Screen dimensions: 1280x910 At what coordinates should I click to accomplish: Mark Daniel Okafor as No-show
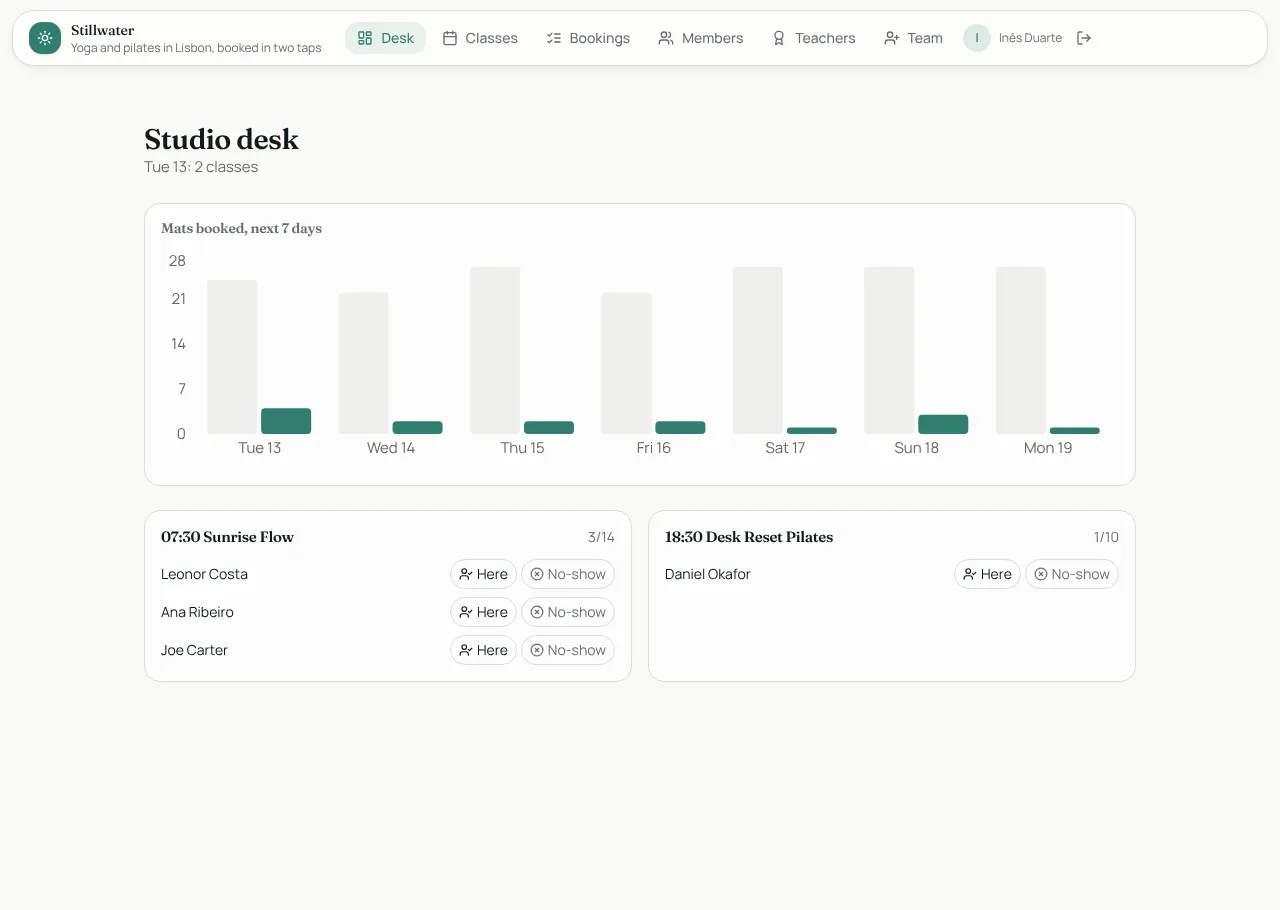[x=1072, y=574]
